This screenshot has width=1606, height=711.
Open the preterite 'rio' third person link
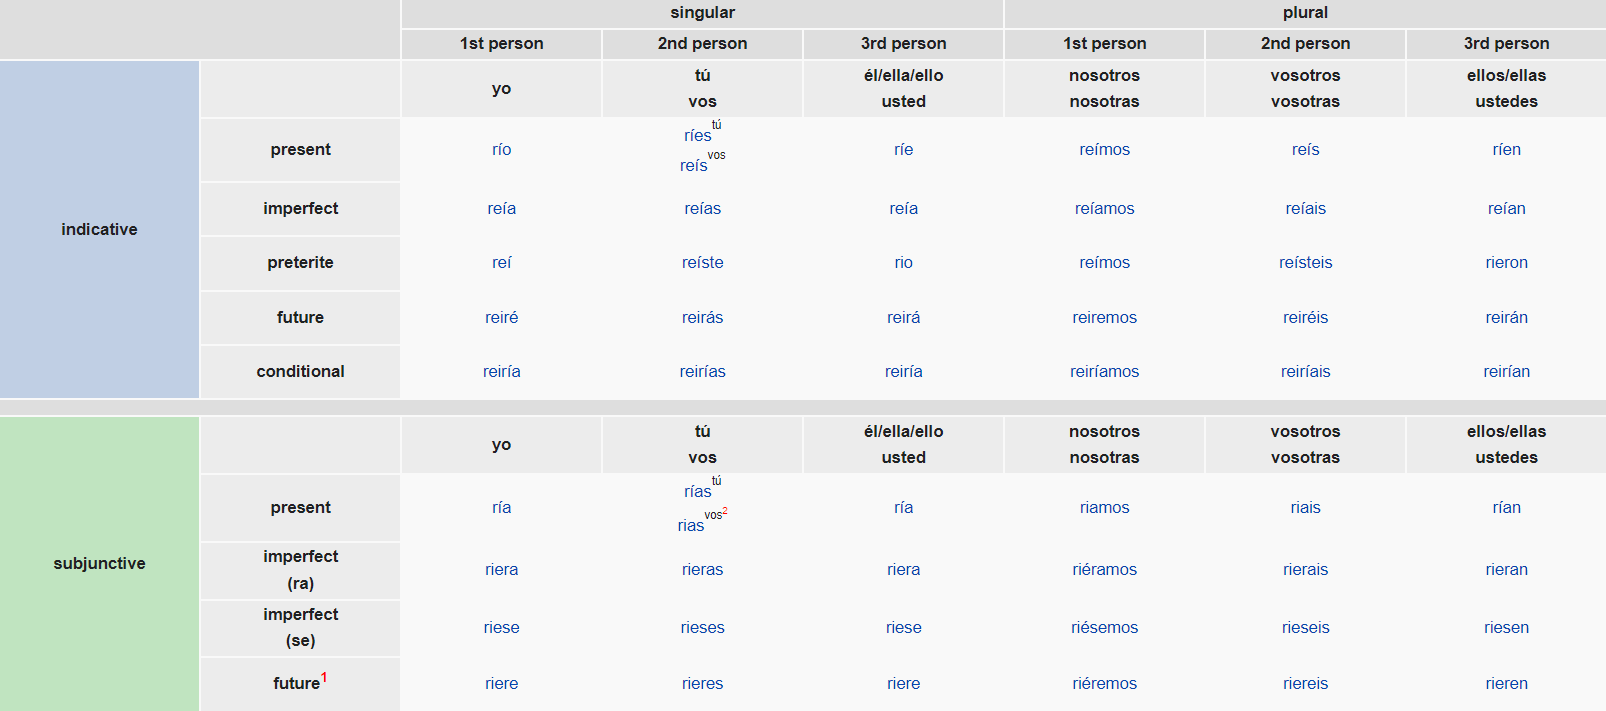click(x=903, y=263)
